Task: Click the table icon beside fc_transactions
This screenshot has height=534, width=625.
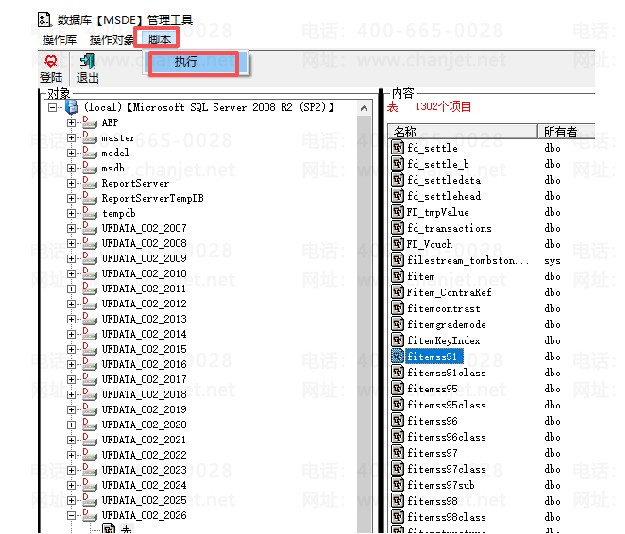Action: pyautogui.click(x=397, y=228)
